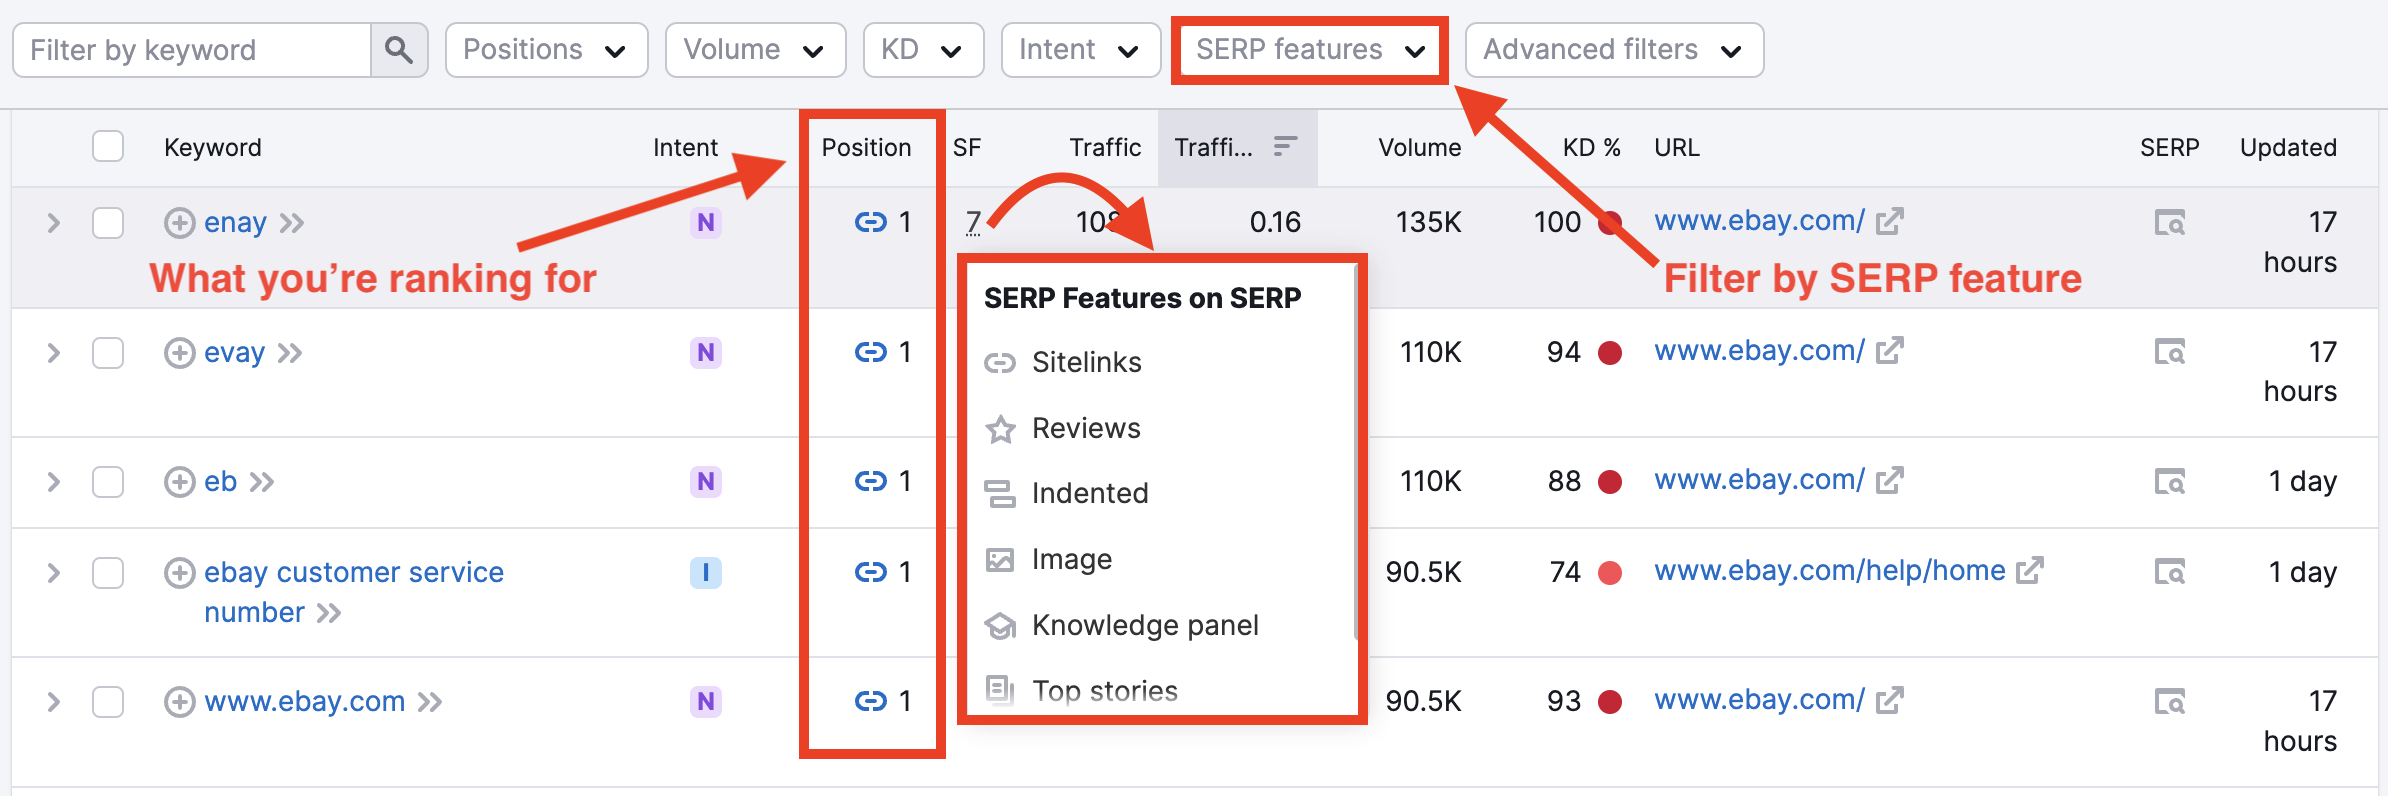Open external link icon for the enay URL
The width and height of the screenshot is (2388, 796).
(x=1889, y=221)
